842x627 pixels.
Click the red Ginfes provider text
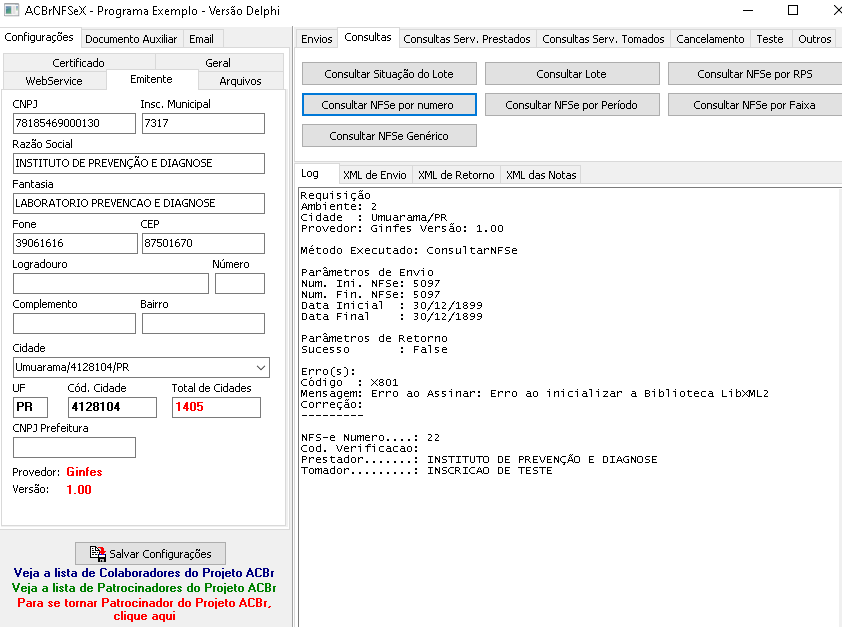(x=84, y=472)
